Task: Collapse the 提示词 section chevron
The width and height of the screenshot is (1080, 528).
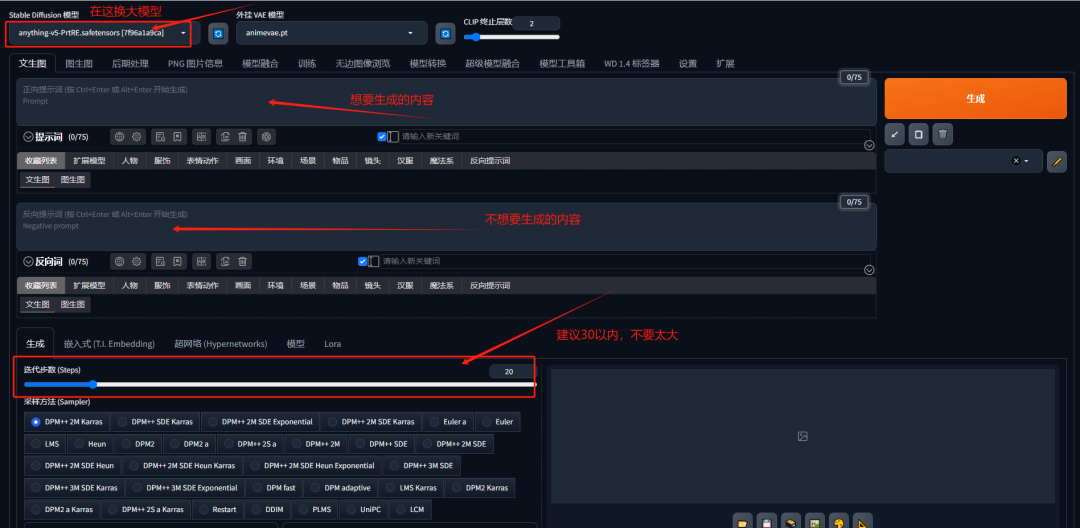Action: click(x=28, y=137)
